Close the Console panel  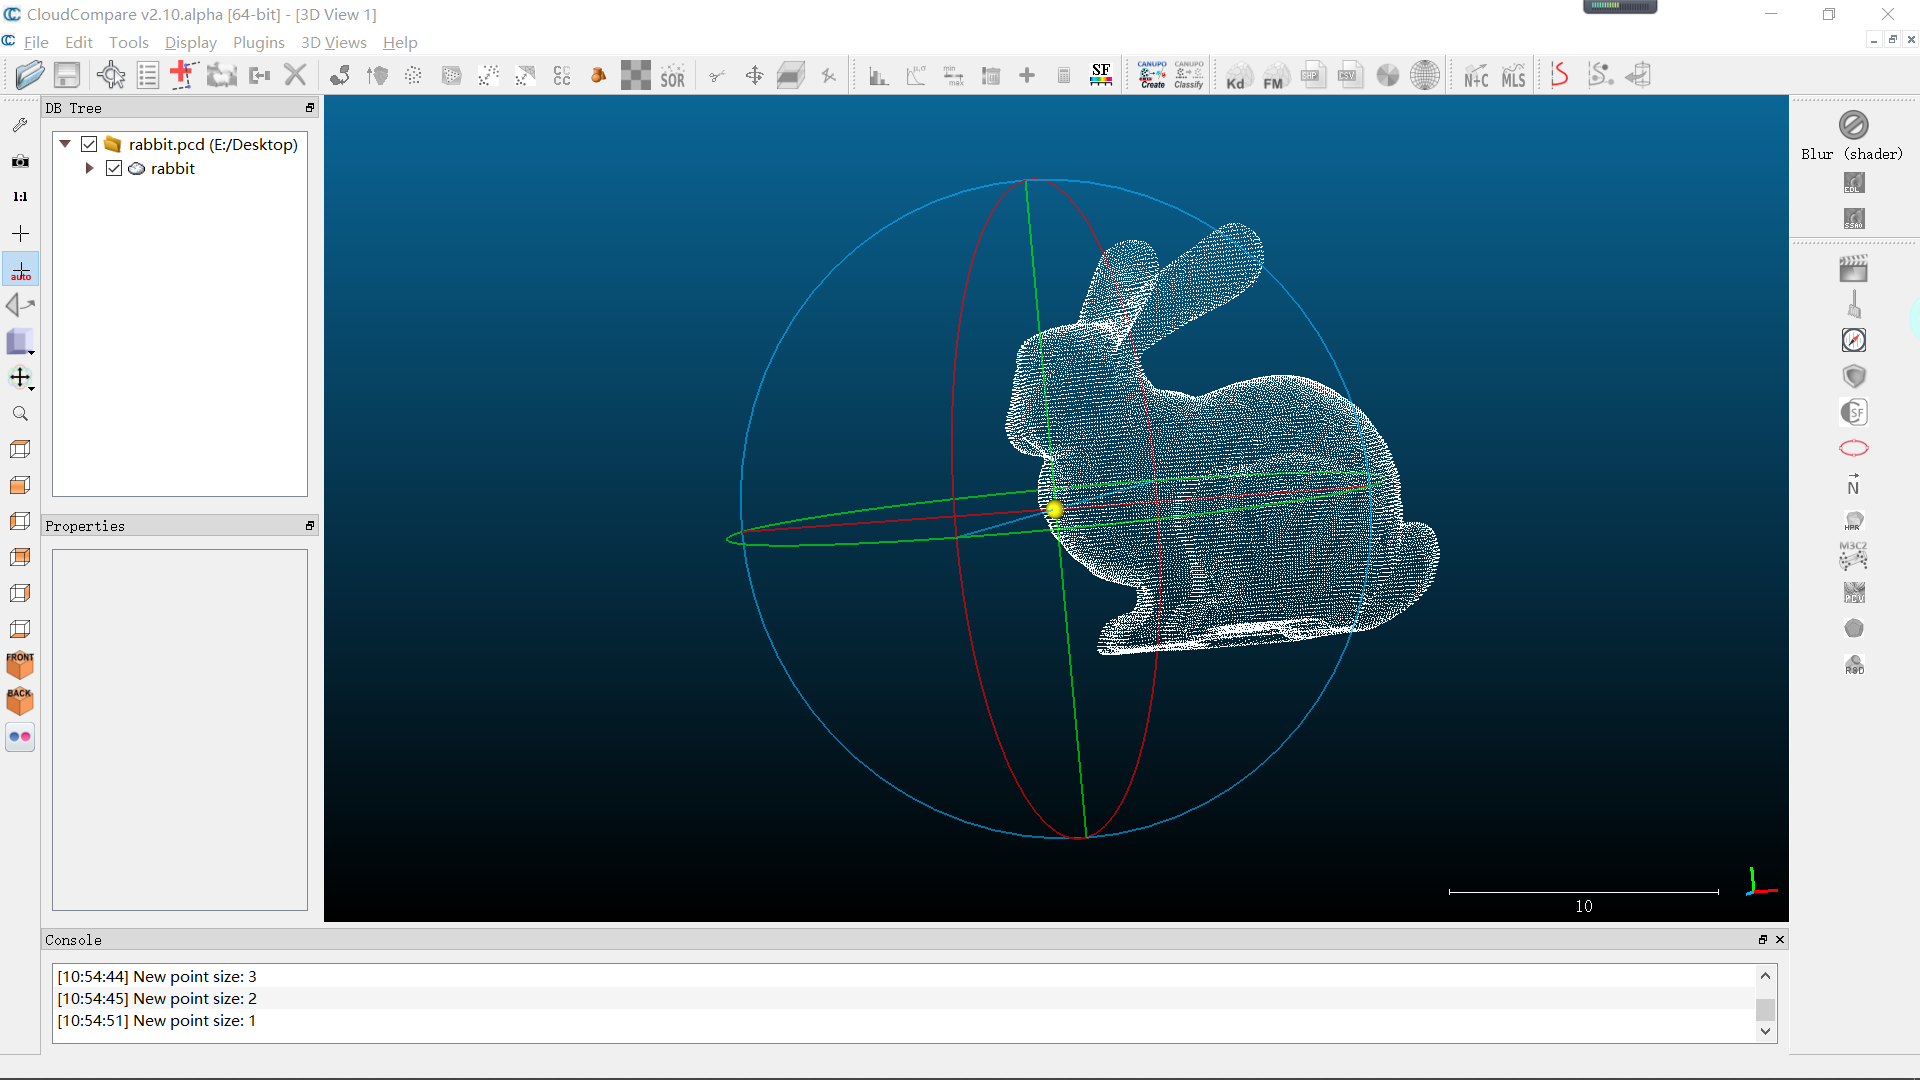click(1780, 940)
